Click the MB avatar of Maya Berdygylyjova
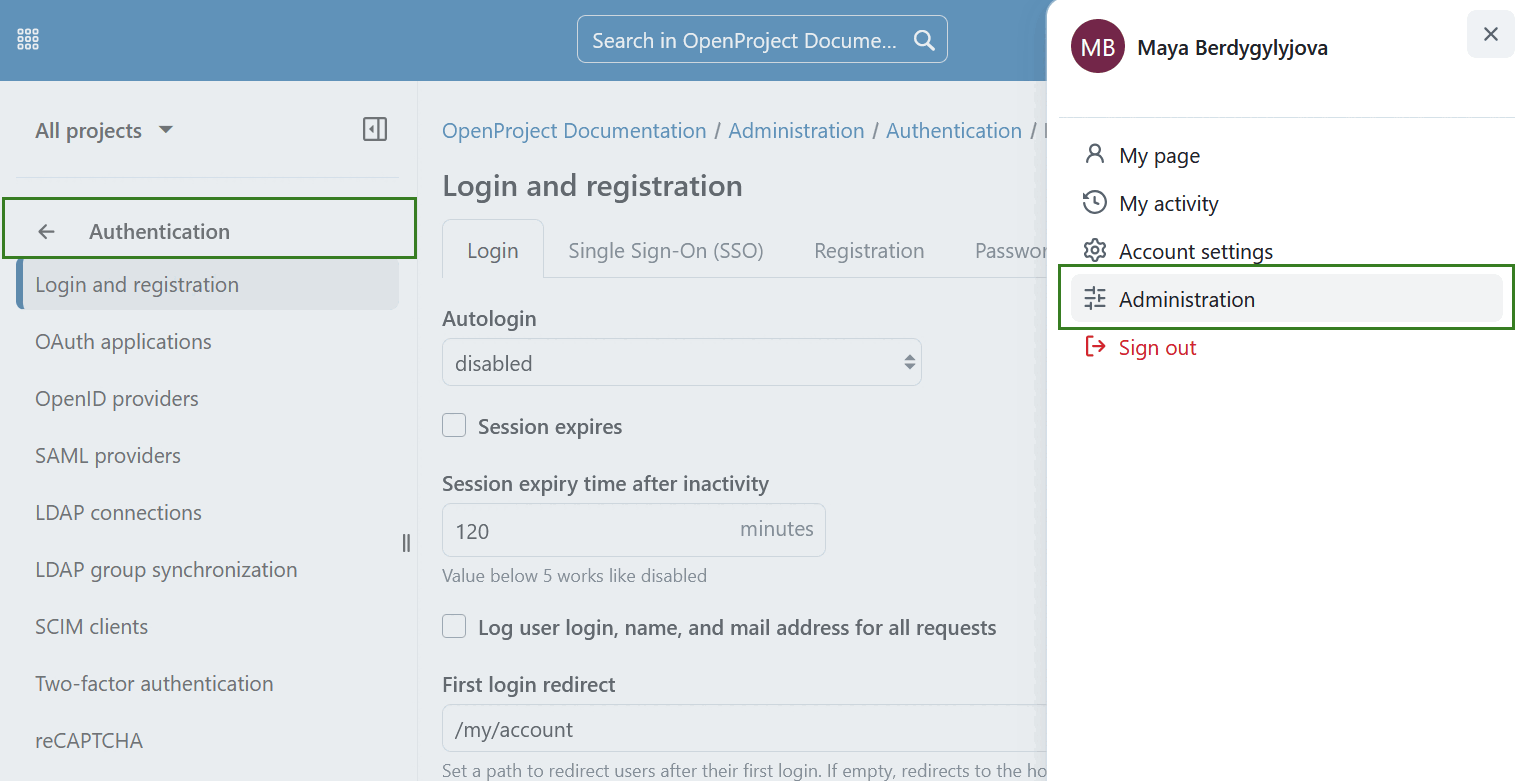Image resolution: width=1525 pixels, height=781 pixels. coord(1097,46)
